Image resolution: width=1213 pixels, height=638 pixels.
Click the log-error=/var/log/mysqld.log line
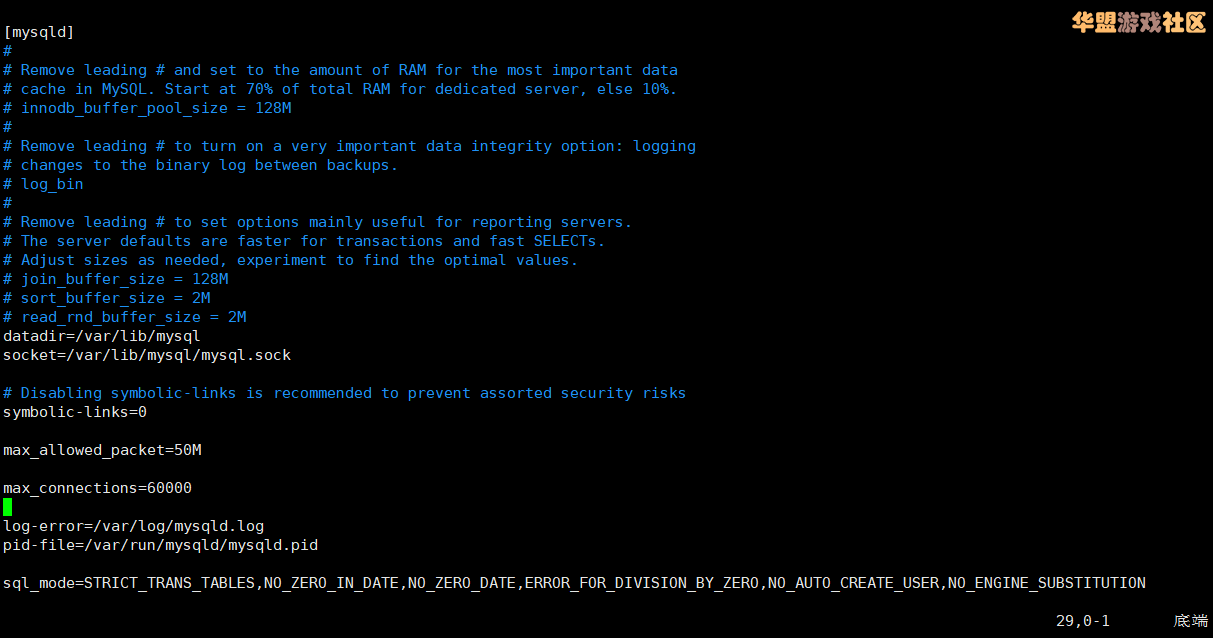(x=134, y=526)
